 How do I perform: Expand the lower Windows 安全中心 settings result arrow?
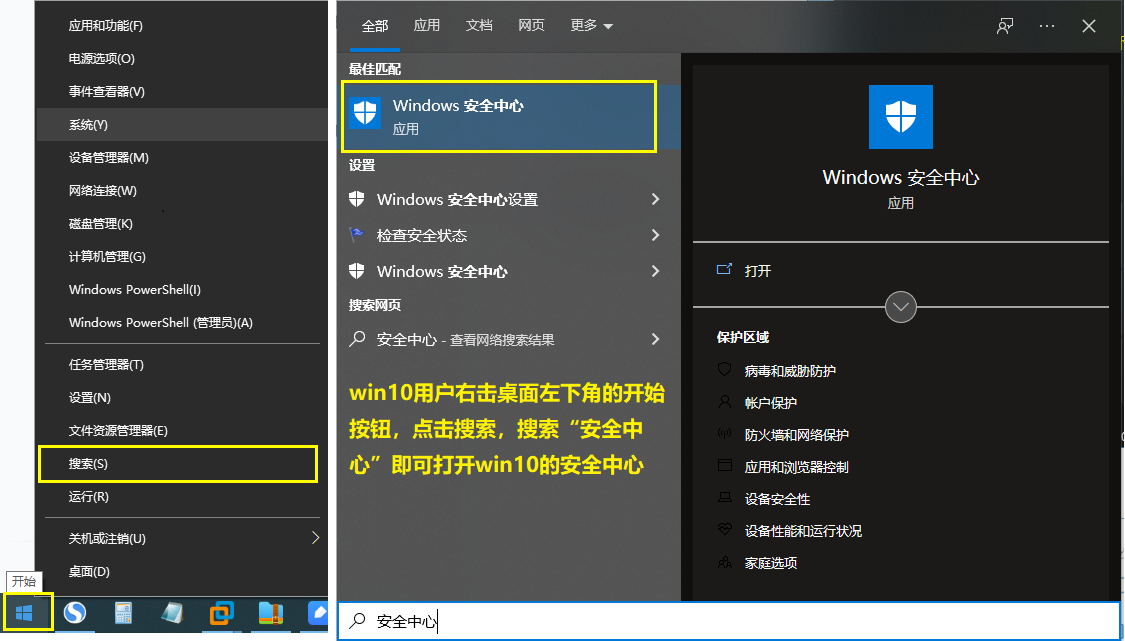655,271
